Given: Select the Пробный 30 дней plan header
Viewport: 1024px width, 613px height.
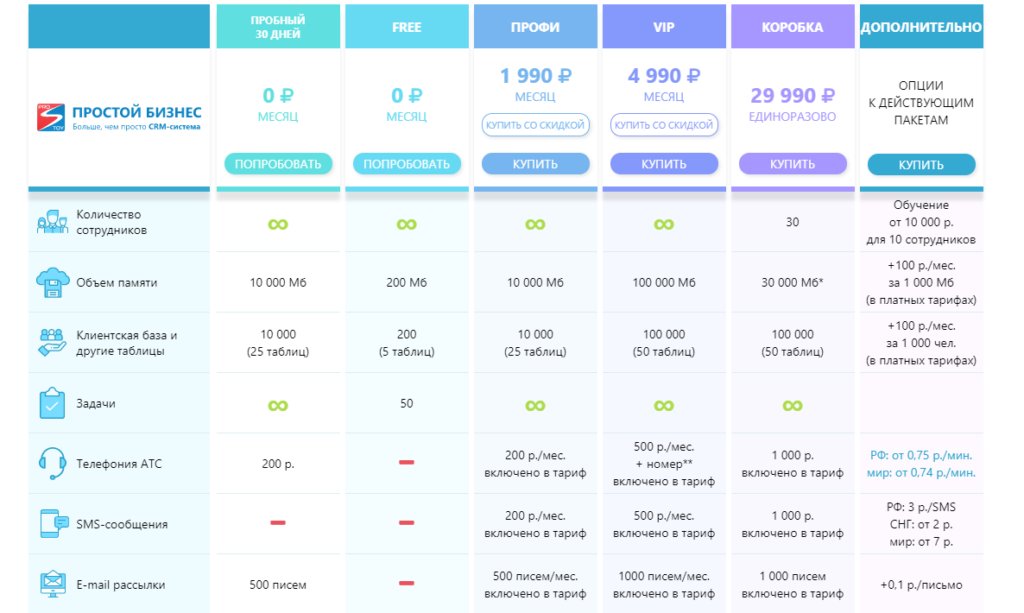Looking at the screenshot, I should 278,27.
